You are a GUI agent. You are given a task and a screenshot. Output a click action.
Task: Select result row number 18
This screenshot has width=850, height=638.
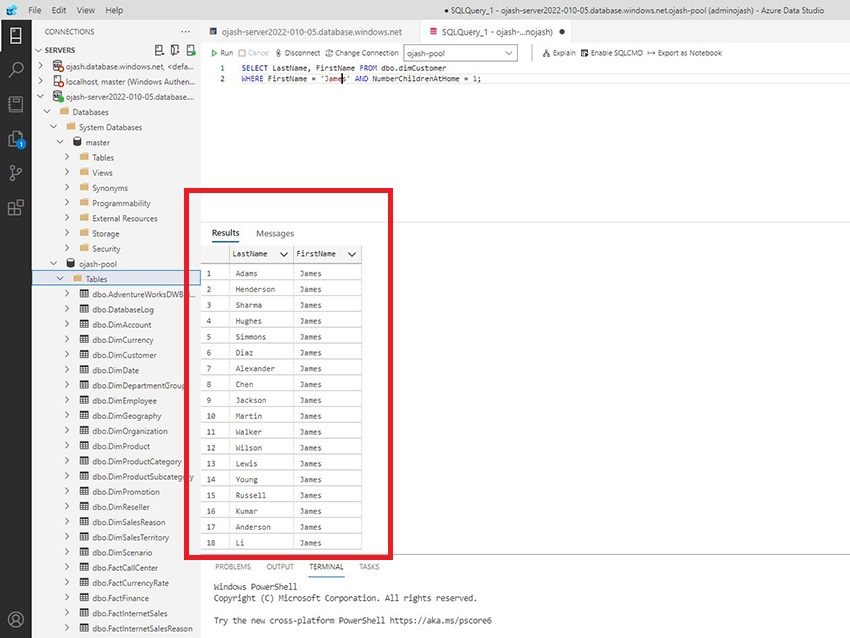pyautogui.click(x=215, y=543)
